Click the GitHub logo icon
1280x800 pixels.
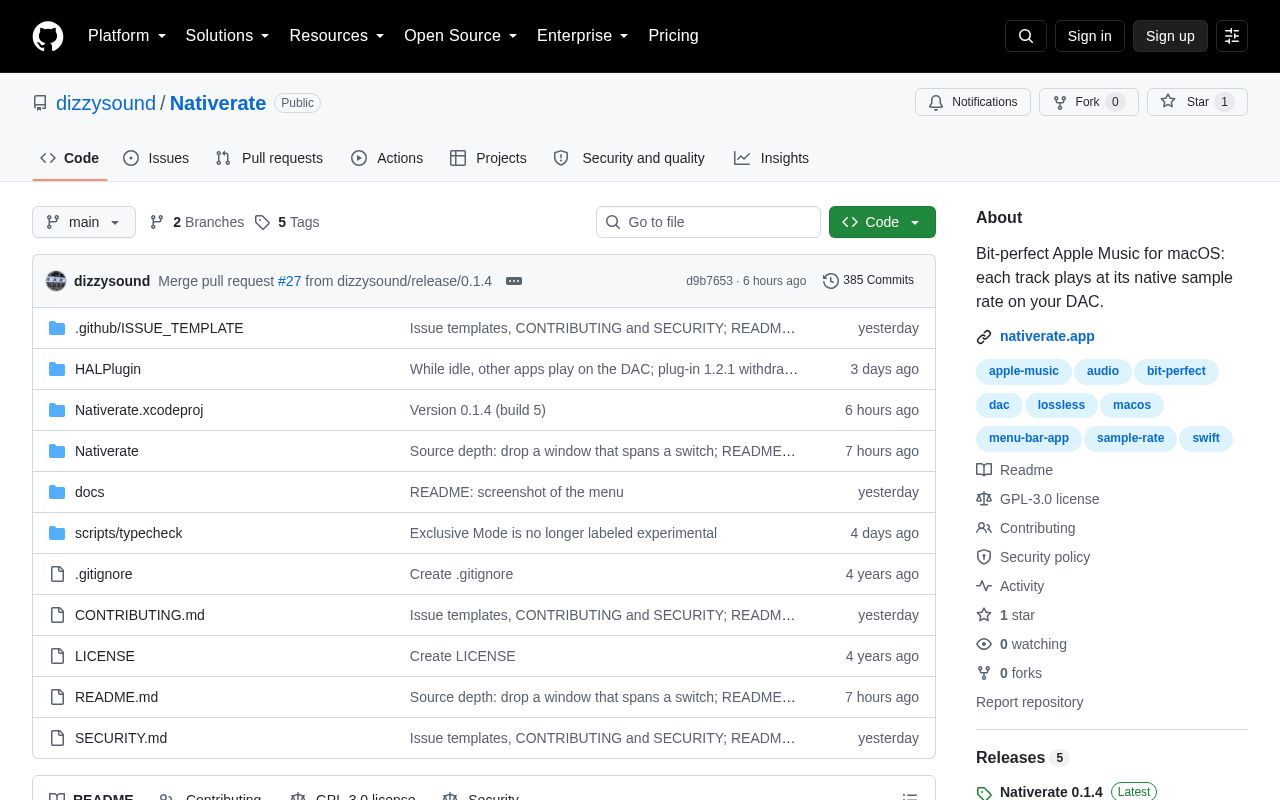point(48,36)
